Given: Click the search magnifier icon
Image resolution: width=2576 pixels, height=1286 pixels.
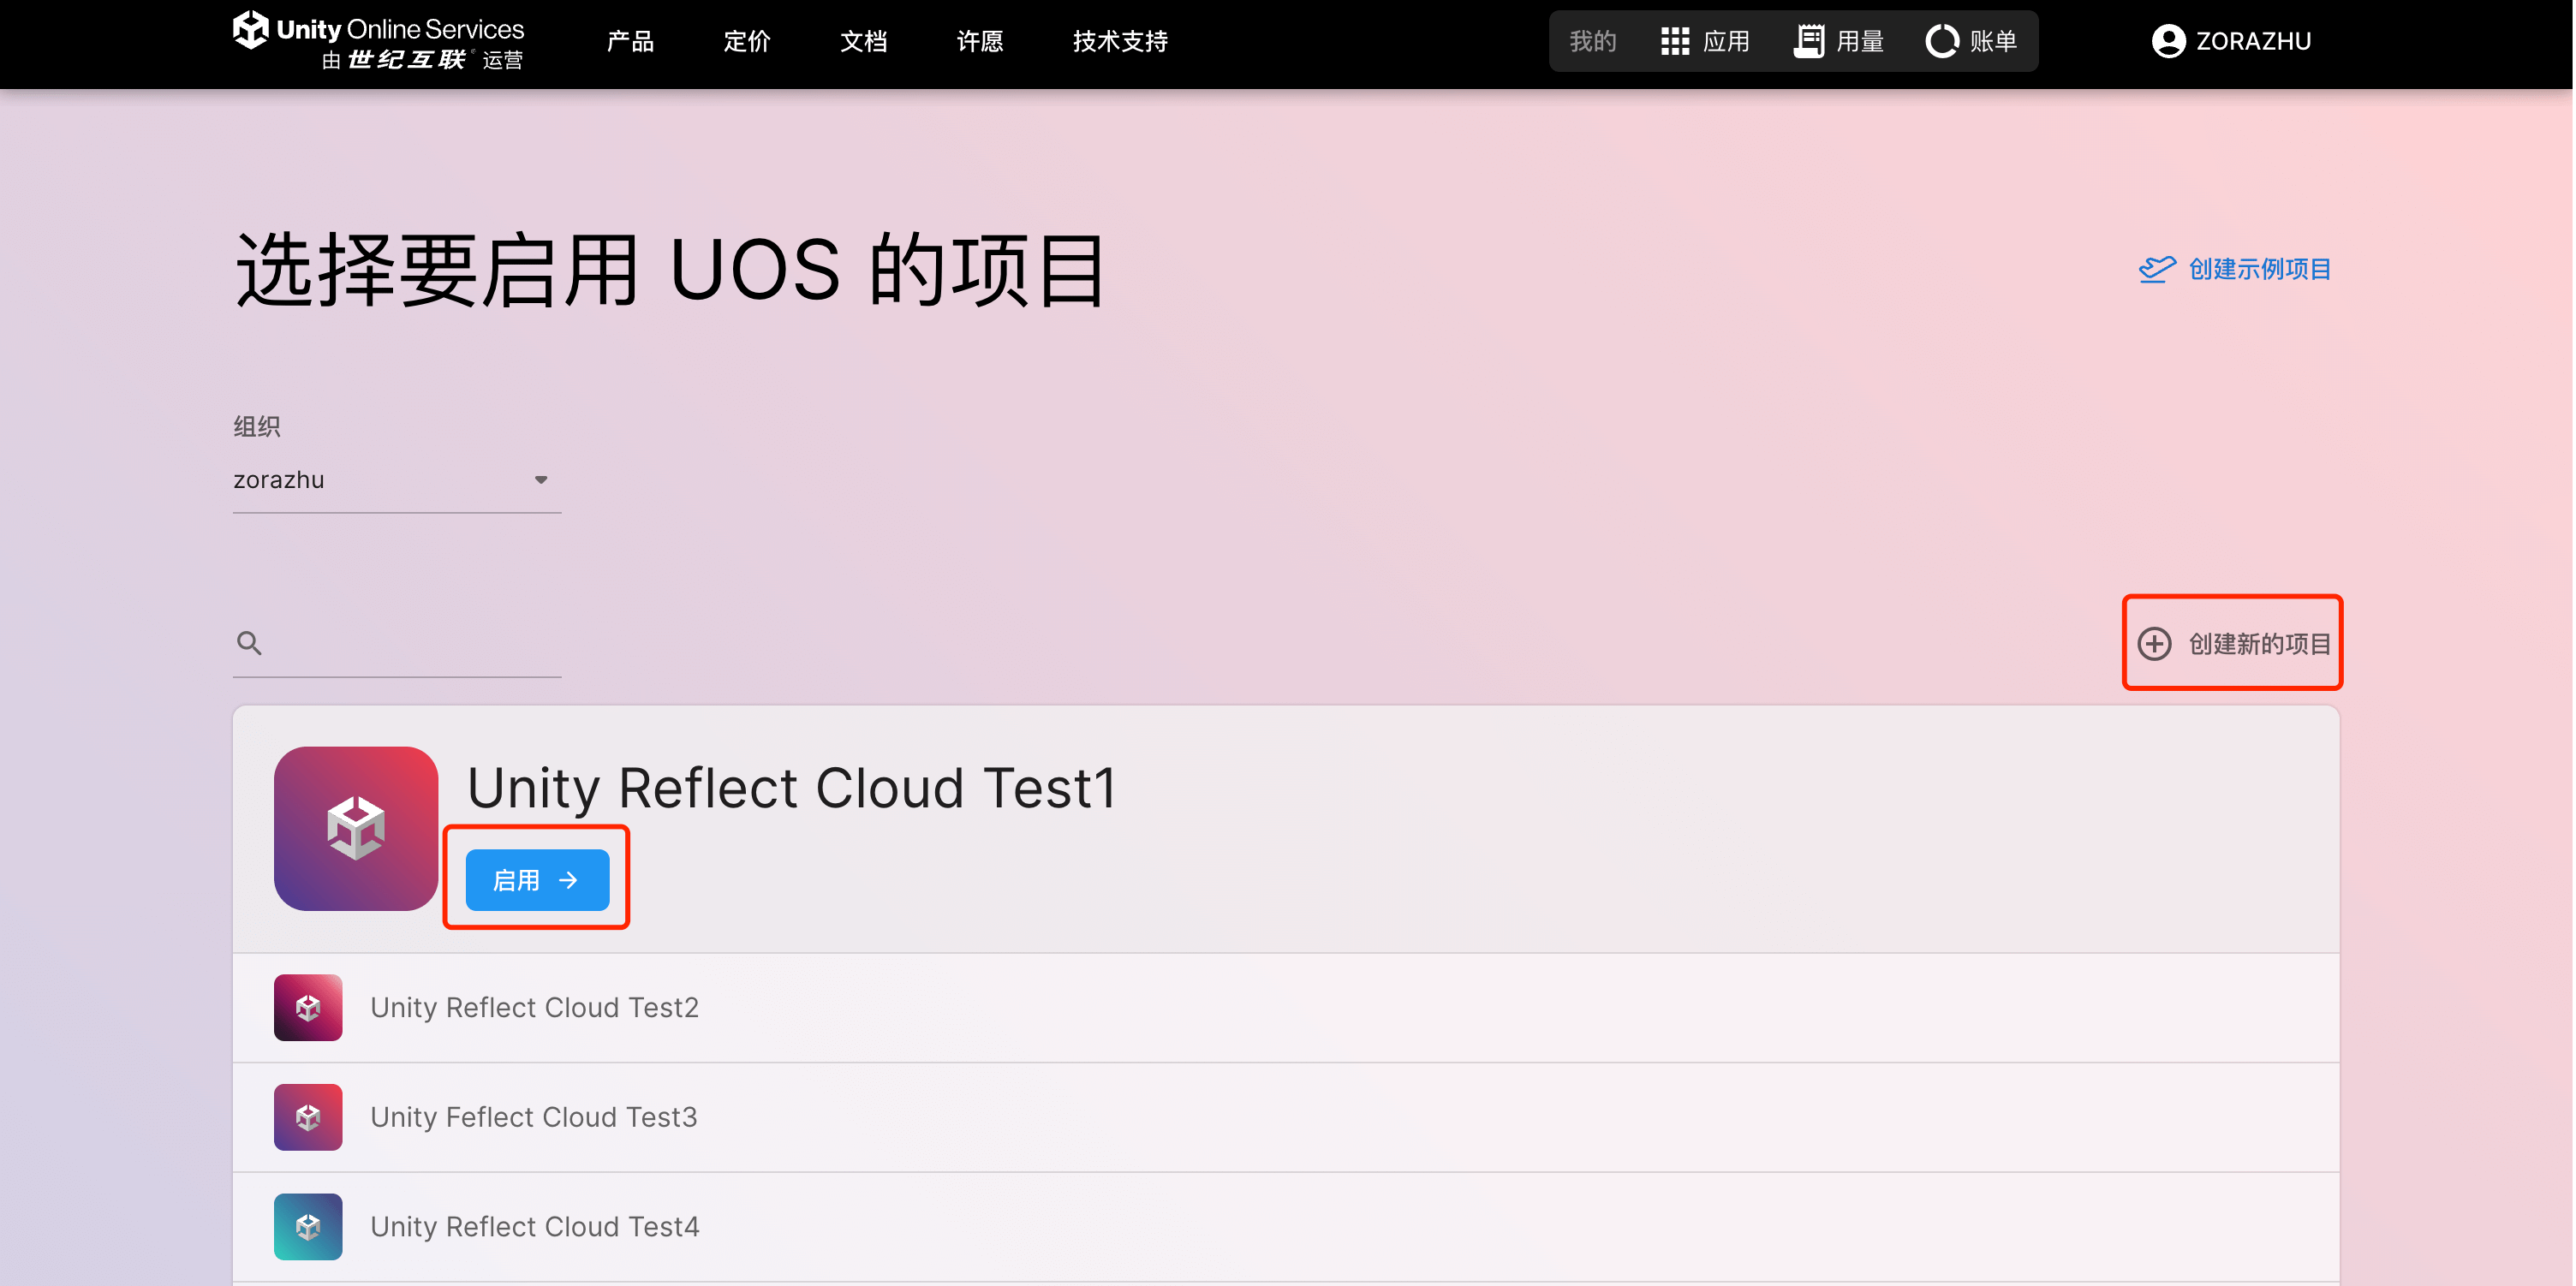Looking at the screenshot, I should 249,643.
